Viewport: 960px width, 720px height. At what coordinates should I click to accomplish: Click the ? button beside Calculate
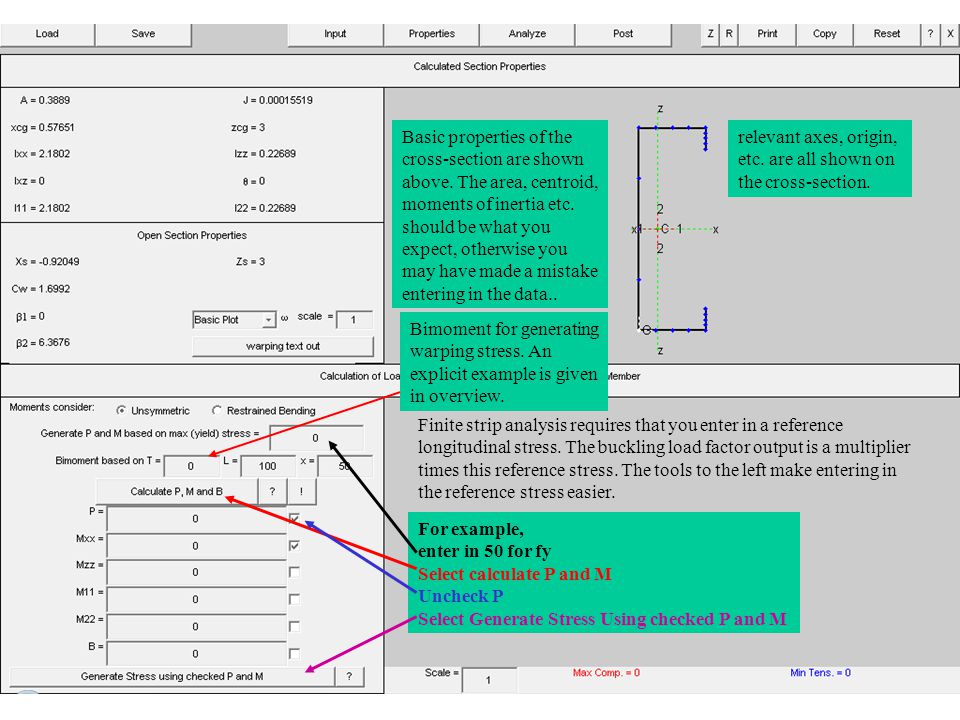click(x=272, y=492)
